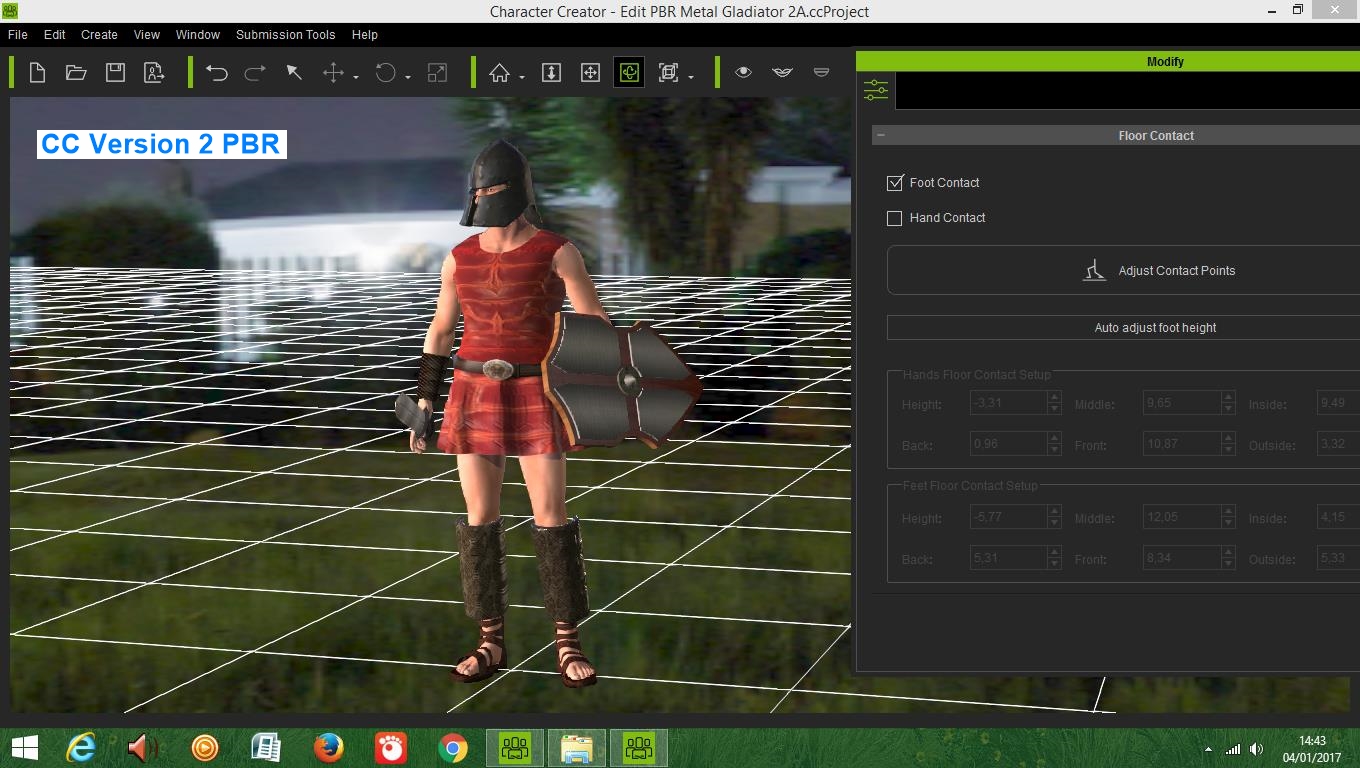Click Auto adjust foot height button
1360x768 pixels.
(x=1123, y=328)
